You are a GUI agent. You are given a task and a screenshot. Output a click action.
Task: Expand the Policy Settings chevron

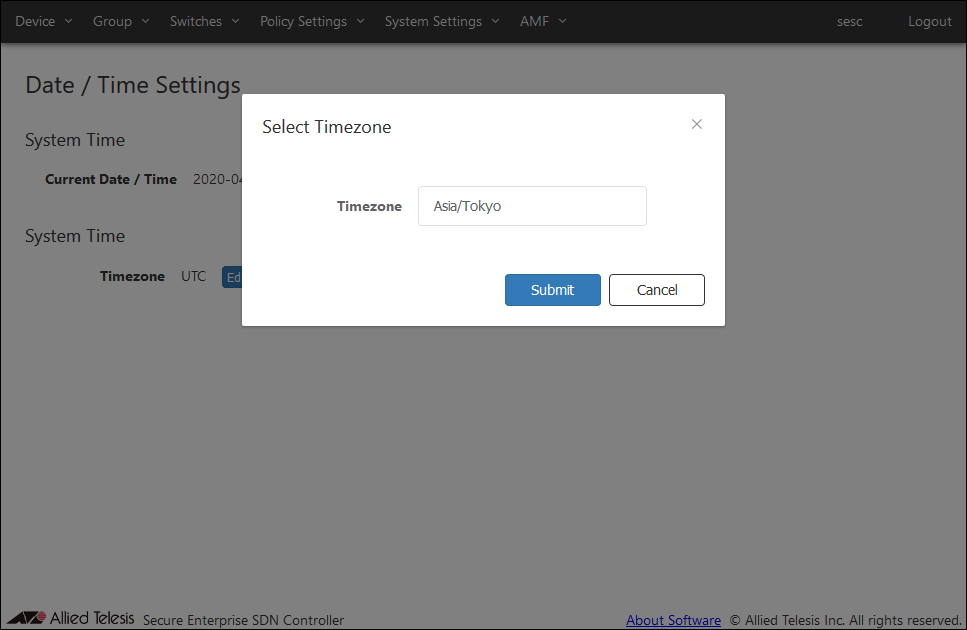[360, 21]
